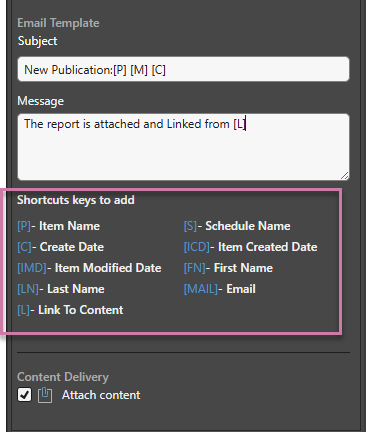This screenshot has height=432, width=366.
Task: Click the Attach content label
Action: (101, 395)
